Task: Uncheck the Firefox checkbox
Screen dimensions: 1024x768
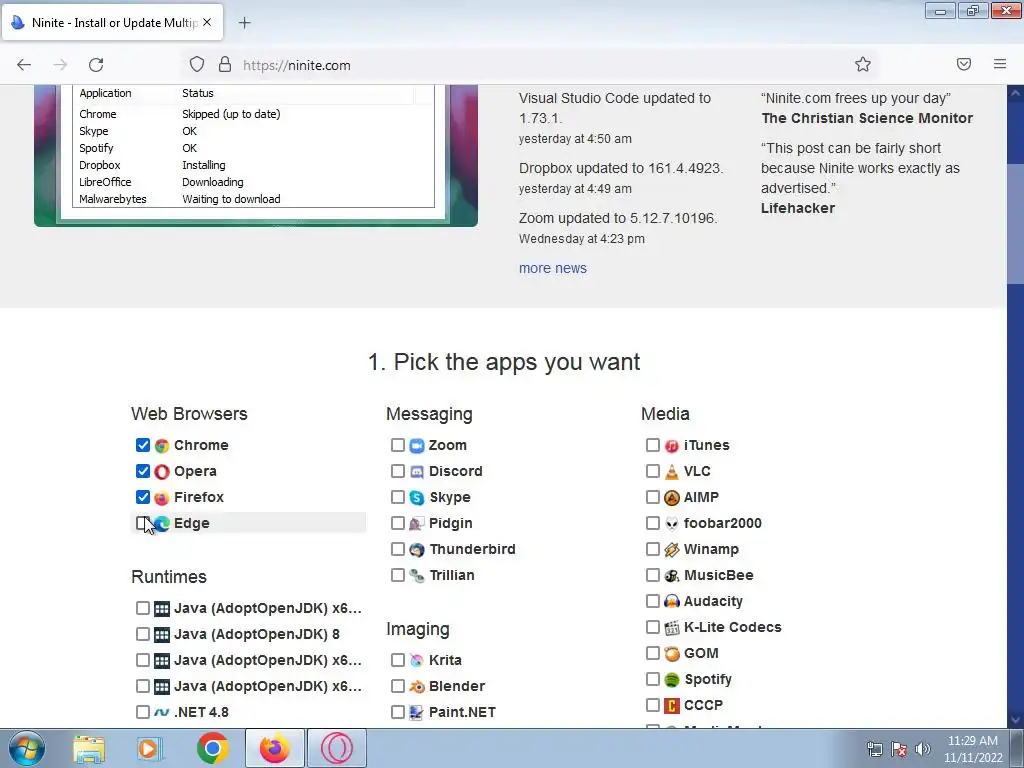Action: (x=142, y=497)
